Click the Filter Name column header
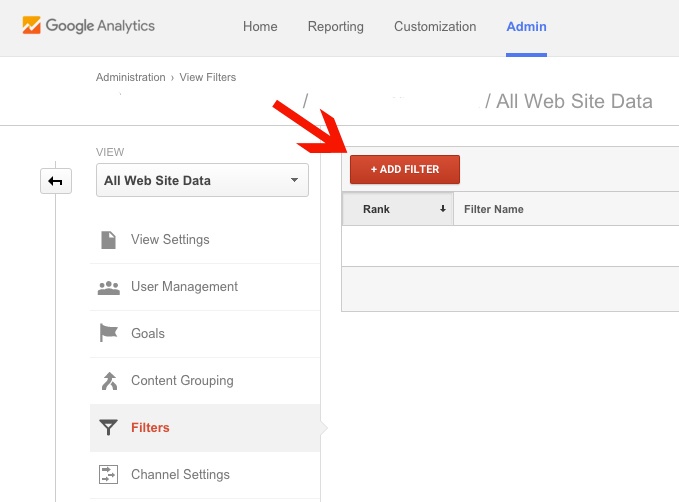The image size is (679, 502). pyautogui.click(x=494, y=209)
